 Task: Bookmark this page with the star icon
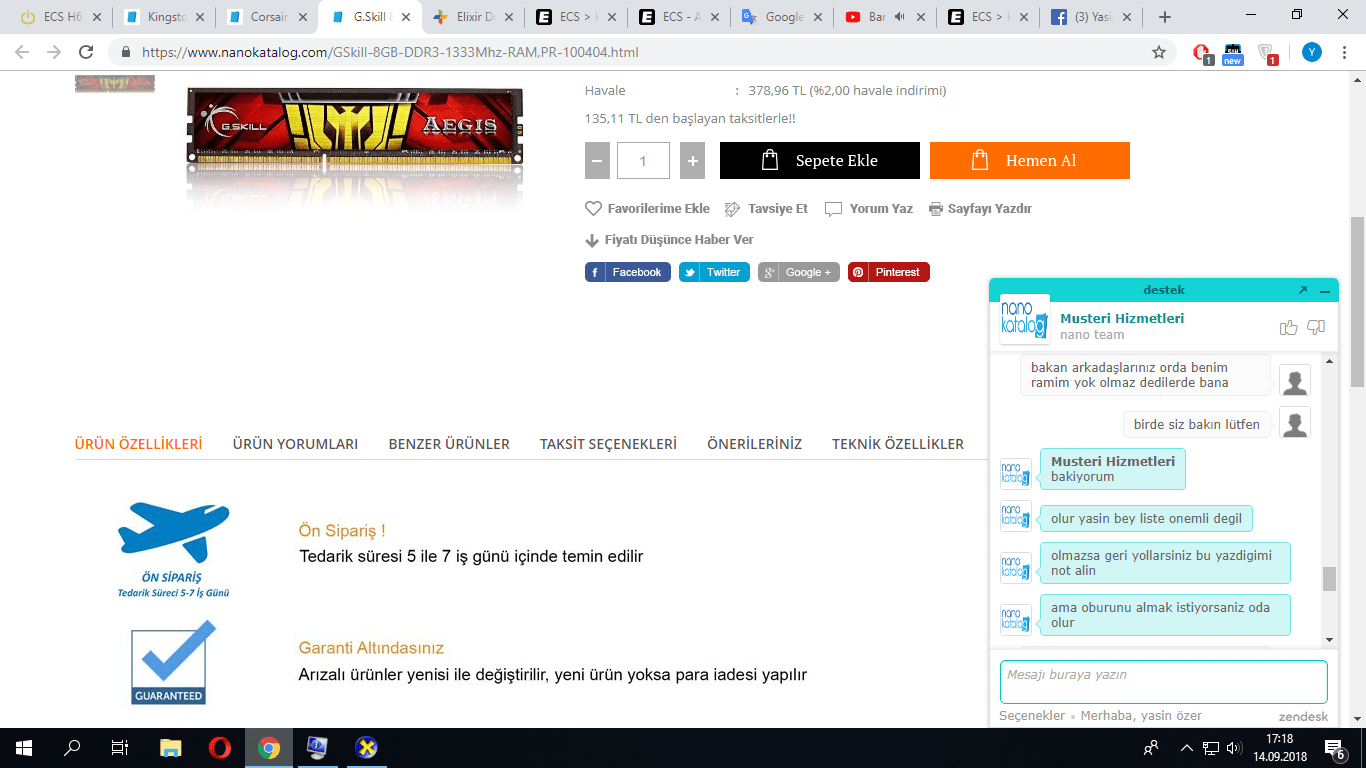point(1159,52)
